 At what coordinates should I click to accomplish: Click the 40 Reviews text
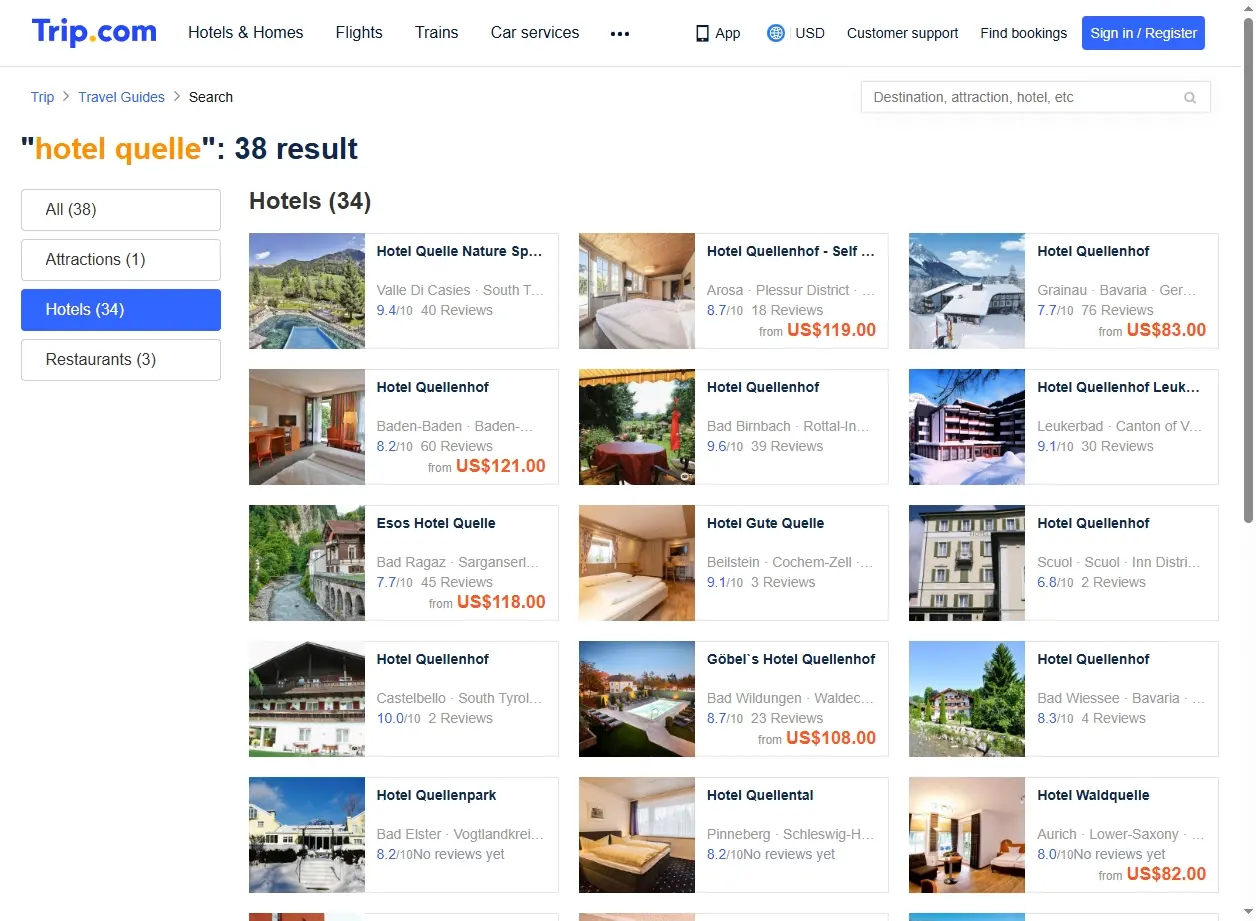[x=457, y=311]
